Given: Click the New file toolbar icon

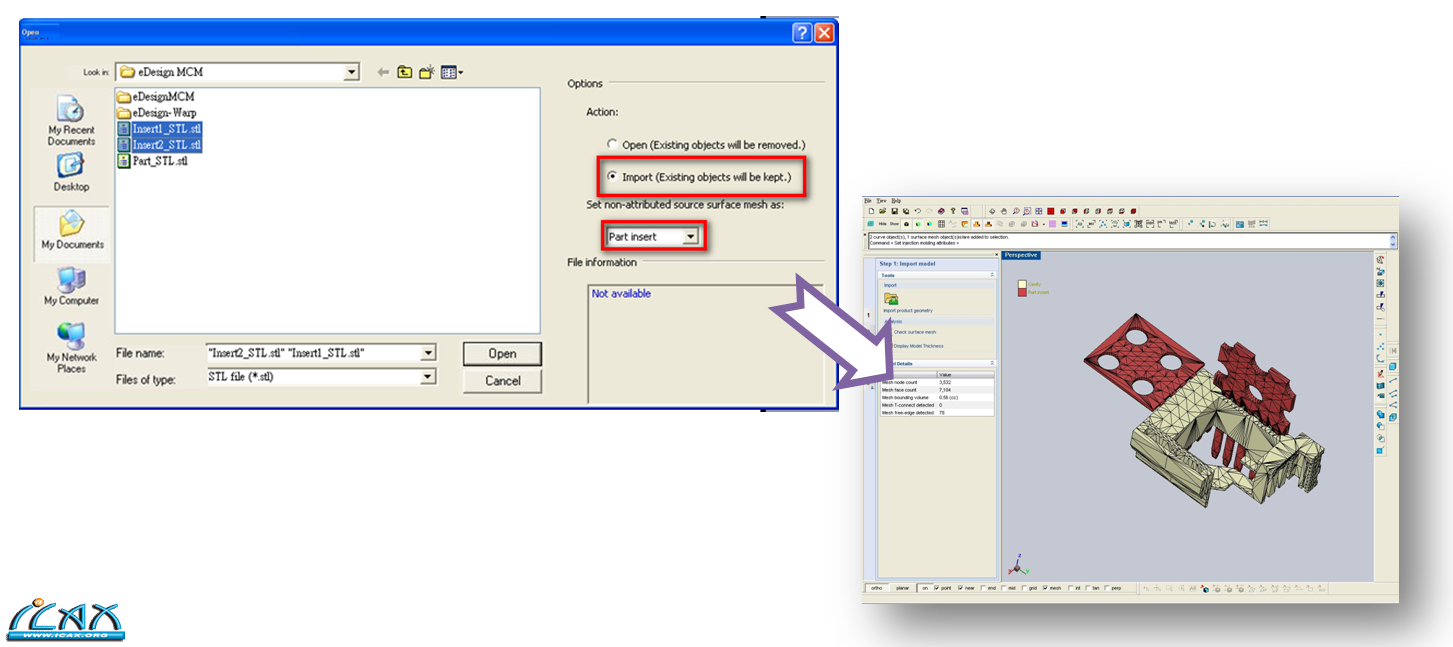Looking at the screenshot, I should click(871, 211).
